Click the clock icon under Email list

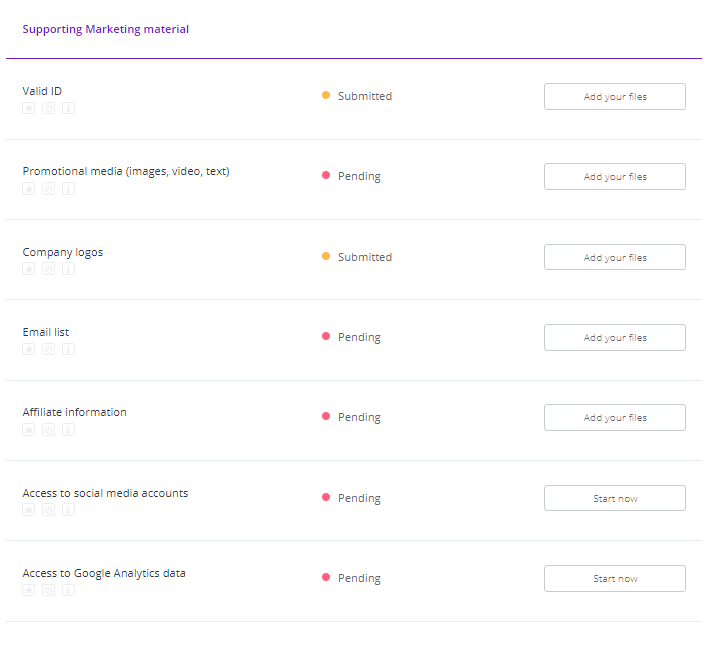pyautogui.click(x=48, y=349)
